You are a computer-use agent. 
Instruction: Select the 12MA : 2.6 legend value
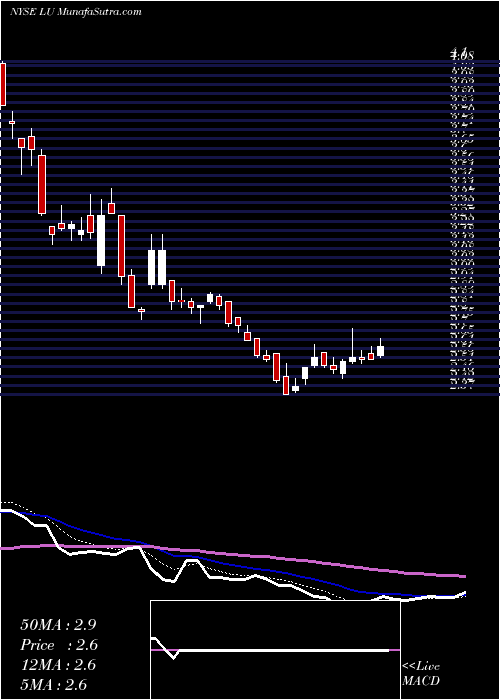point(58,665)
